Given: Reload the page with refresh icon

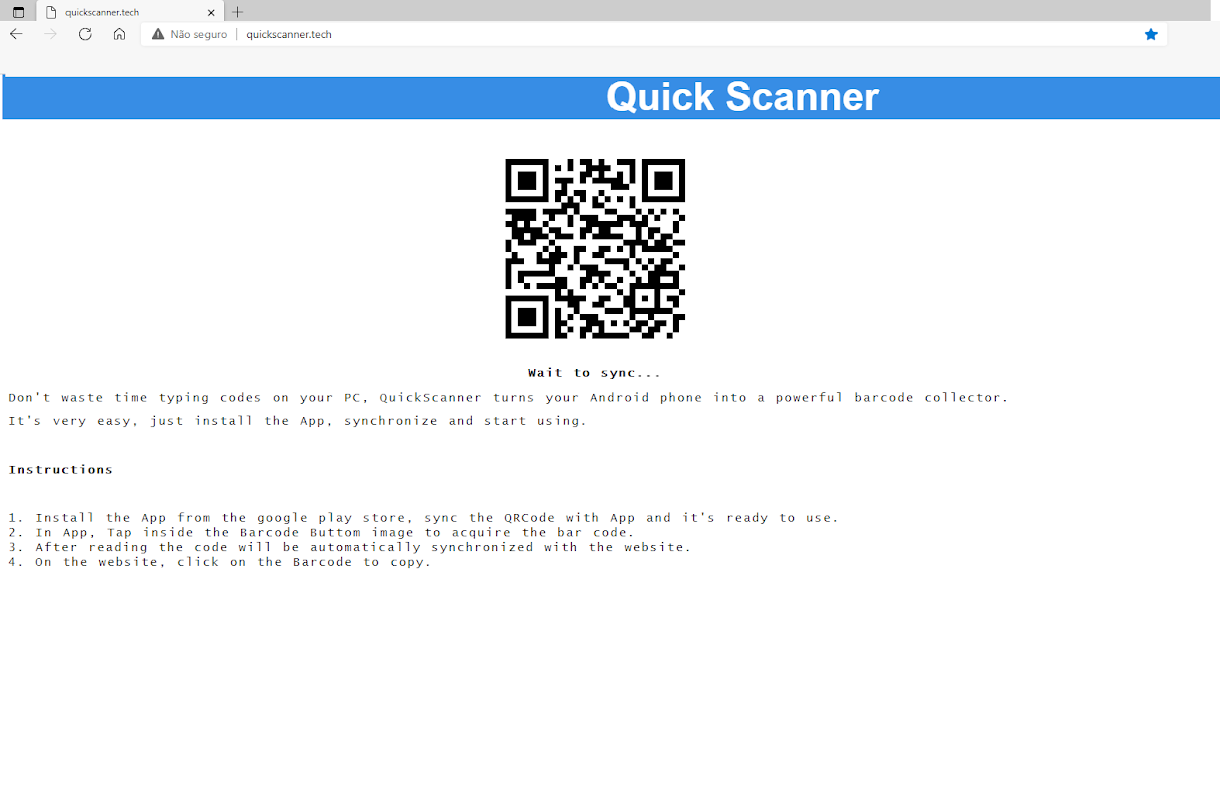Looking at the screenshot, I should click(x=85, y=34).
